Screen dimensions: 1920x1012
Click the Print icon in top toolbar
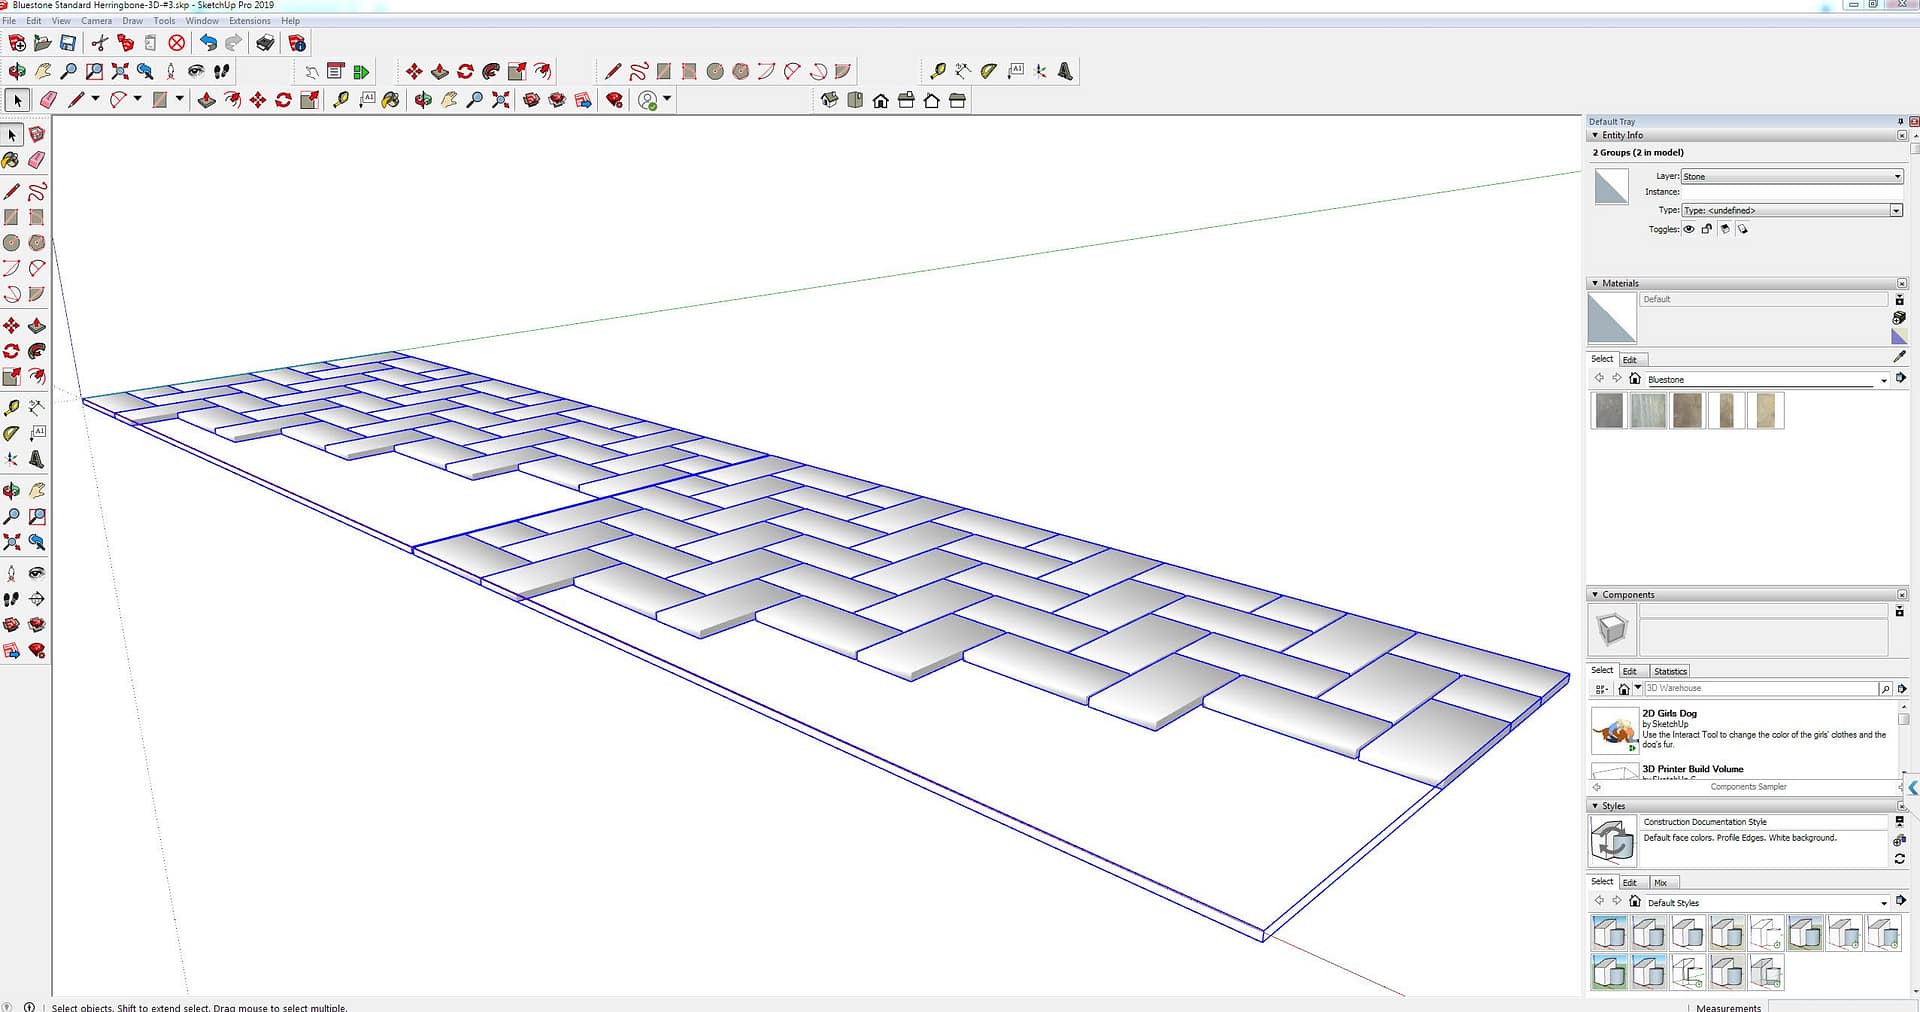click(265, 43)
